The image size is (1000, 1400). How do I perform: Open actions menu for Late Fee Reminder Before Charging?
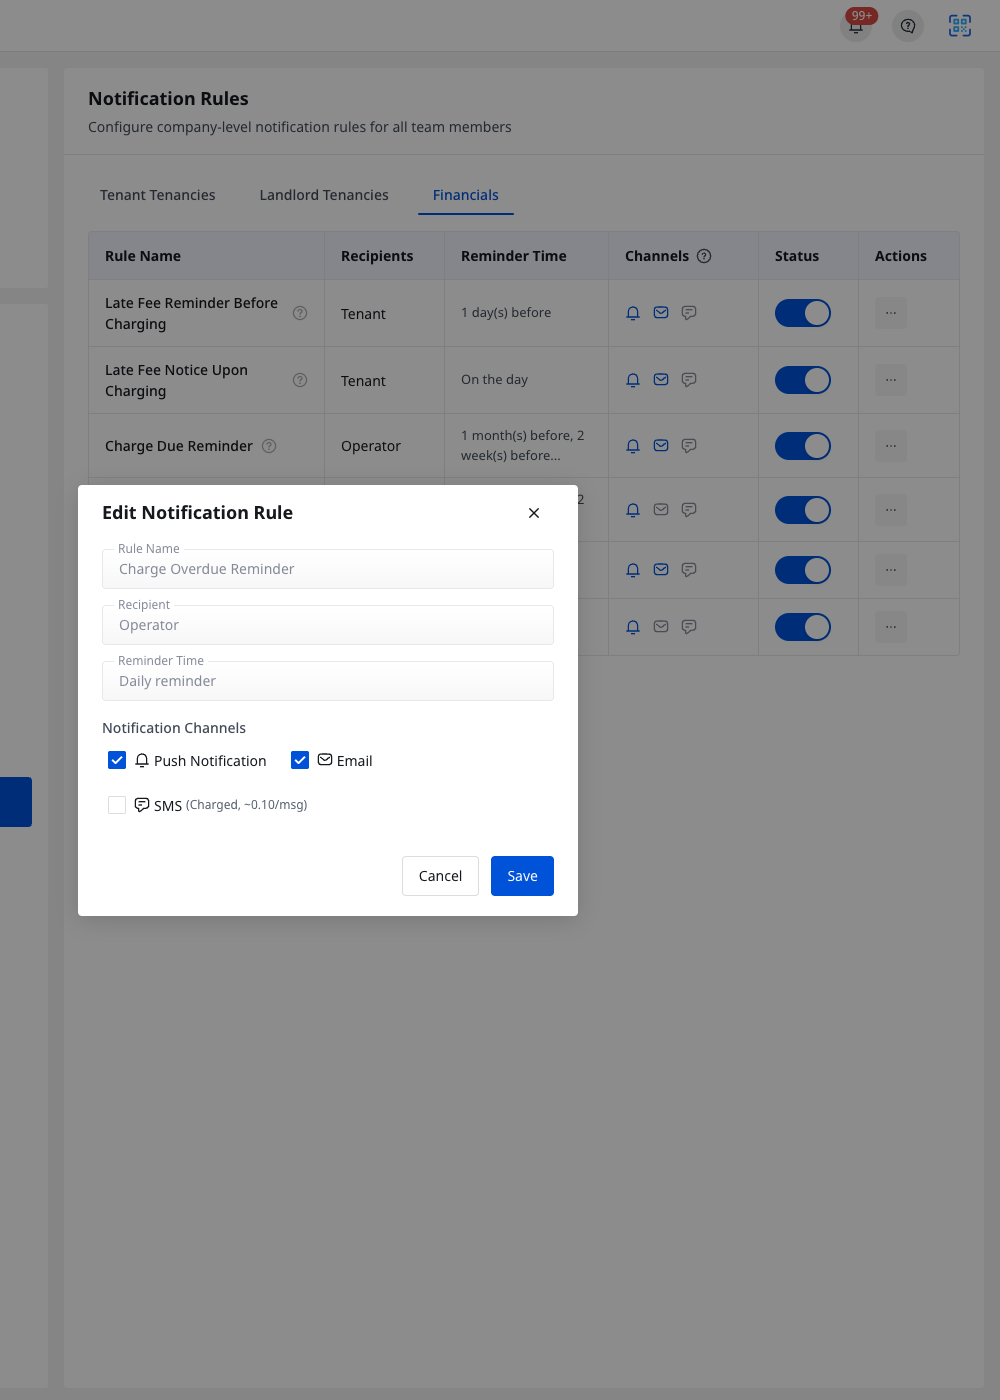tap(891, 313)
